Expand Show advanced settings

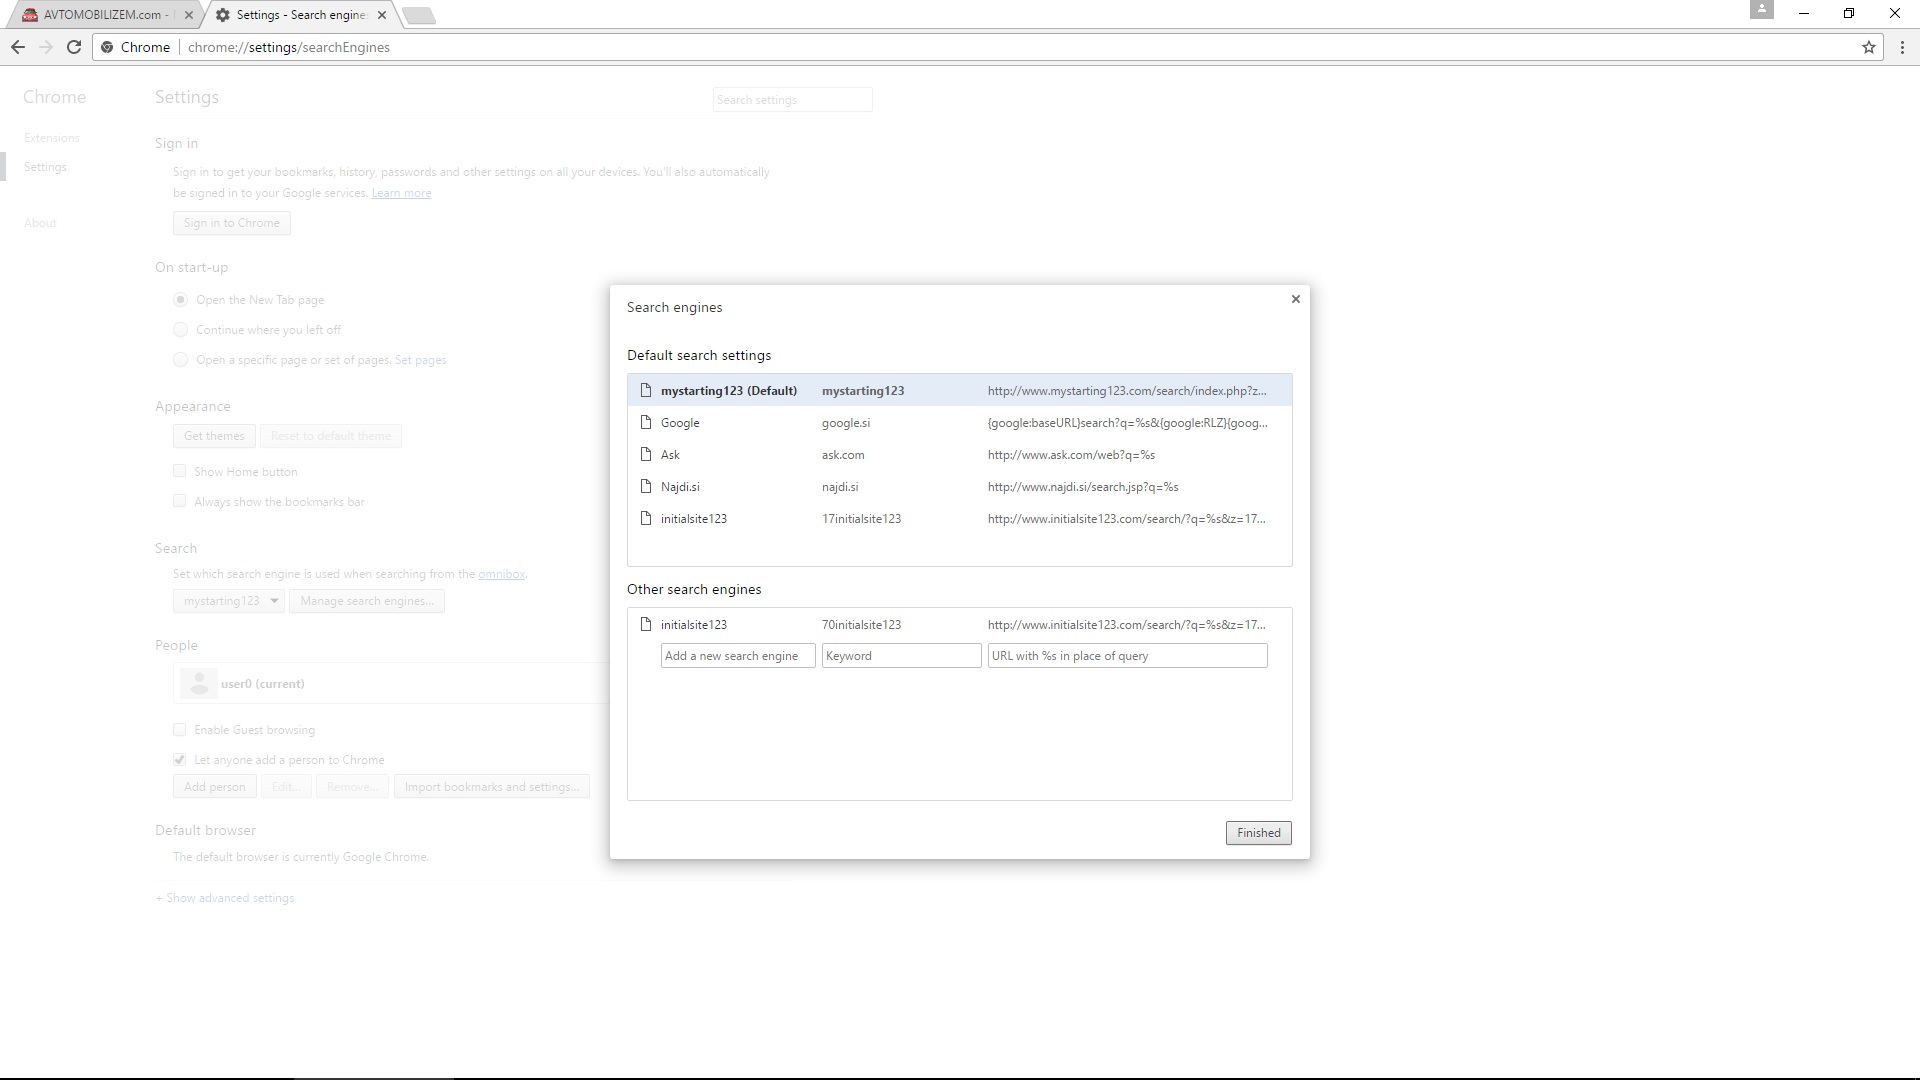coord(225,898)
